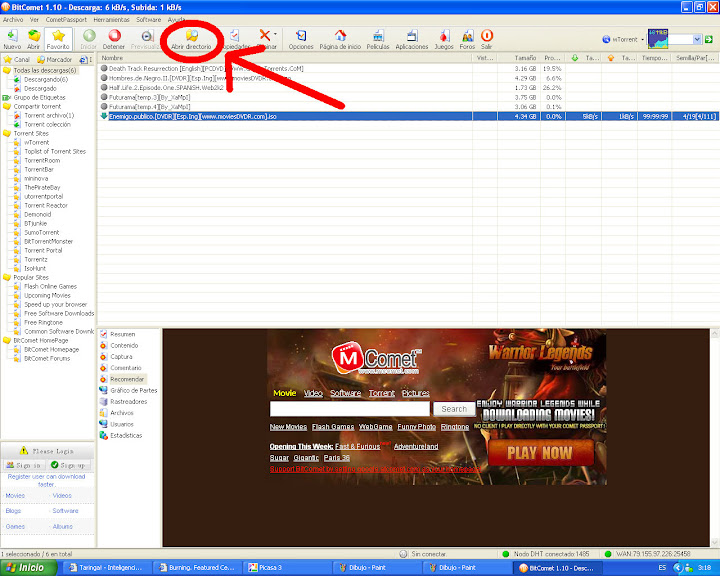Open the Software menu

149,20
